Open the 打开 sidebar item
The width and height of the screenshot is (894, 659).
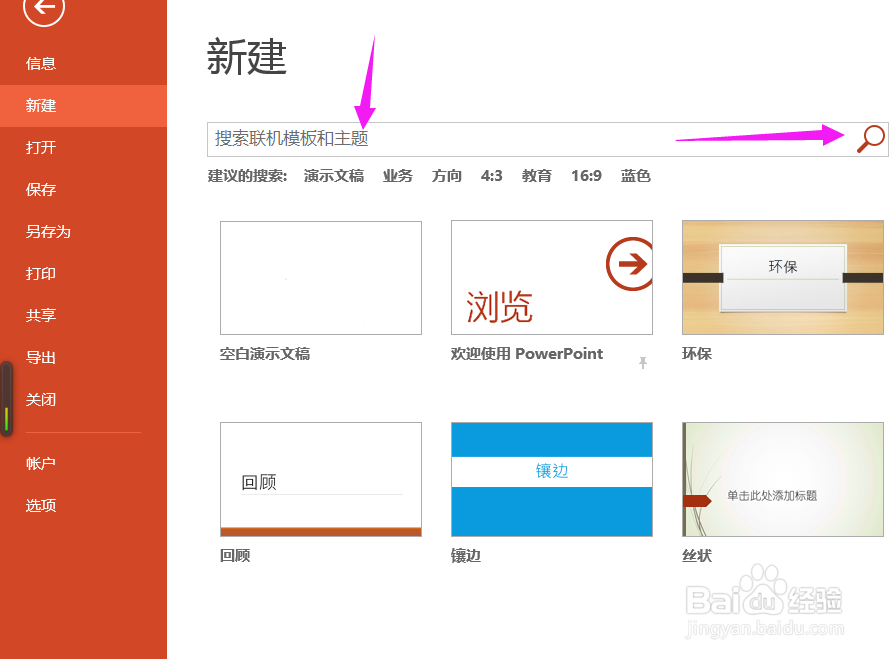(x=40, y=148)
